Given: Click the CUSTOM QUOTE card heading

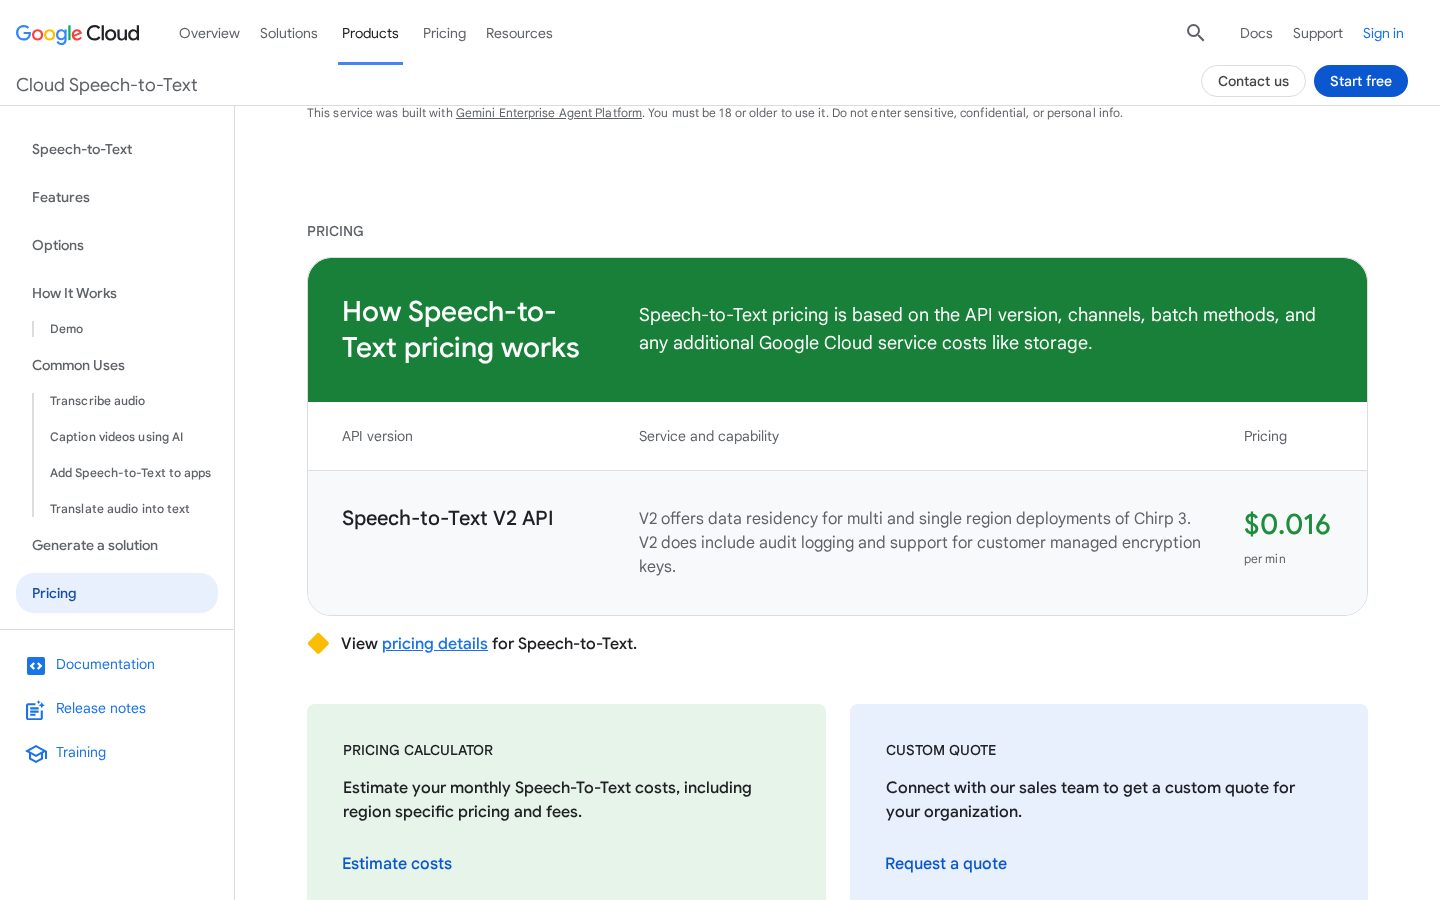Looking at the screenshot, I should click(x=941, y=750).
